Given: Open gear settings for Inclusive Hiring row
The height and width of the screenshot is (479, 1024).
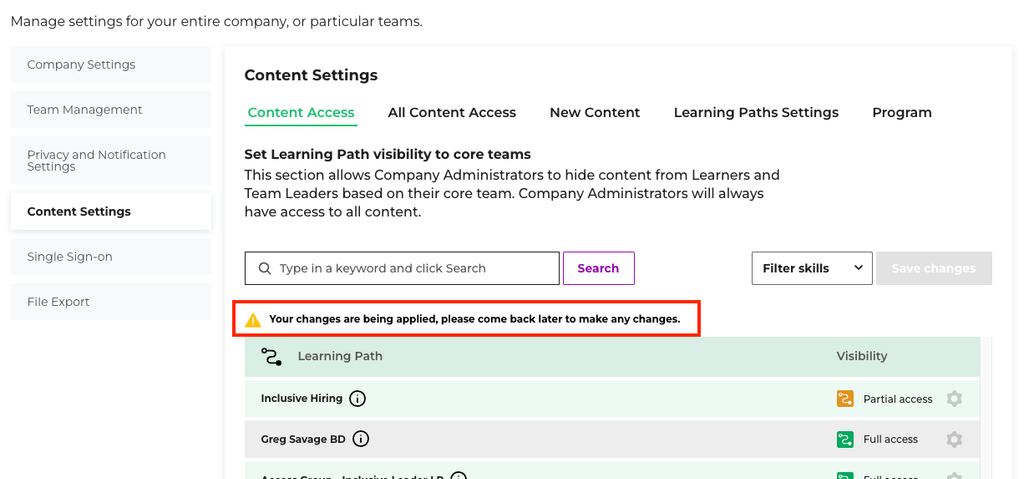Looking at the screenshot, I should click(954, 399).
